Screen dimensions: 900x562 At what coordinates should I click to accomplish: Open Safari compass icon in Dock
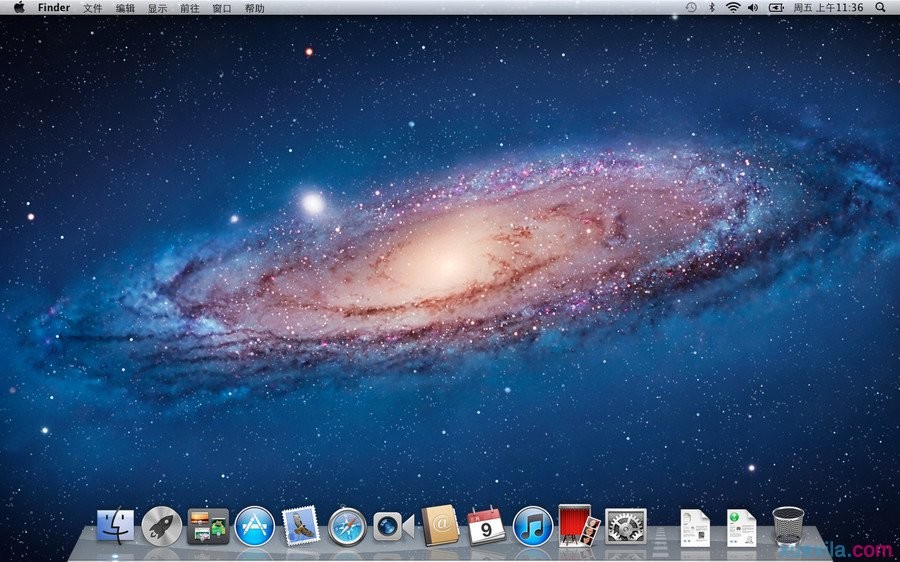pyautogui.click(x=347, y=526)
